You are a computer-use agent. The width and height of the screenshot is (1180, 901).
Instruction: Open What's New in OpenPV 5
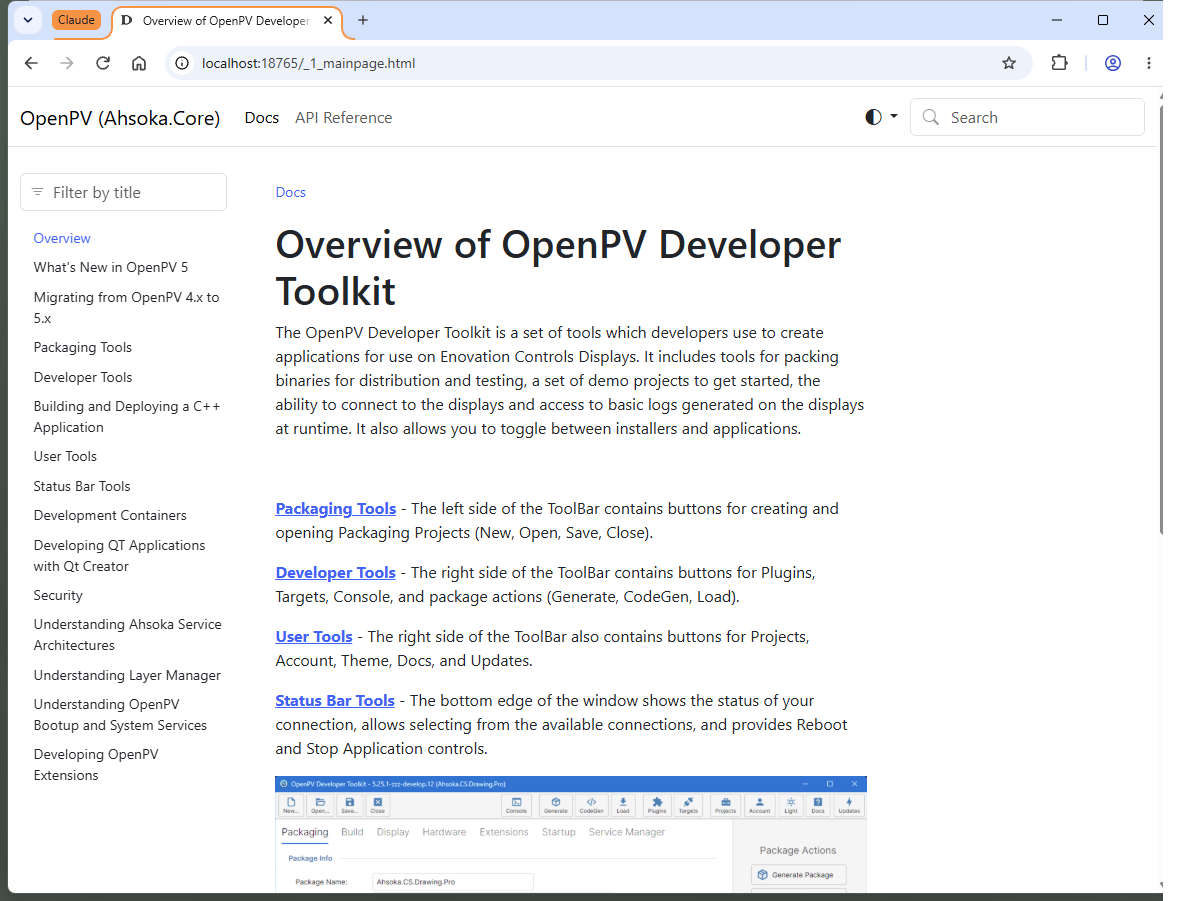(111, 268)
